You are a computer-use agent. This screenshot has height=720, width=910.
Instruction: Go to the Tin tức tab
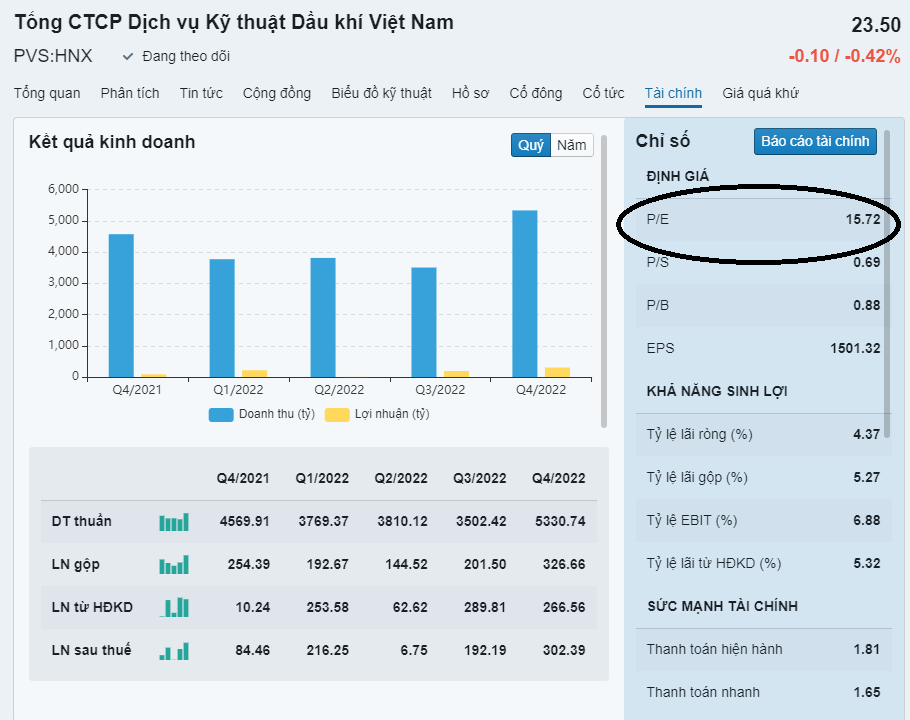click(201, 93)
